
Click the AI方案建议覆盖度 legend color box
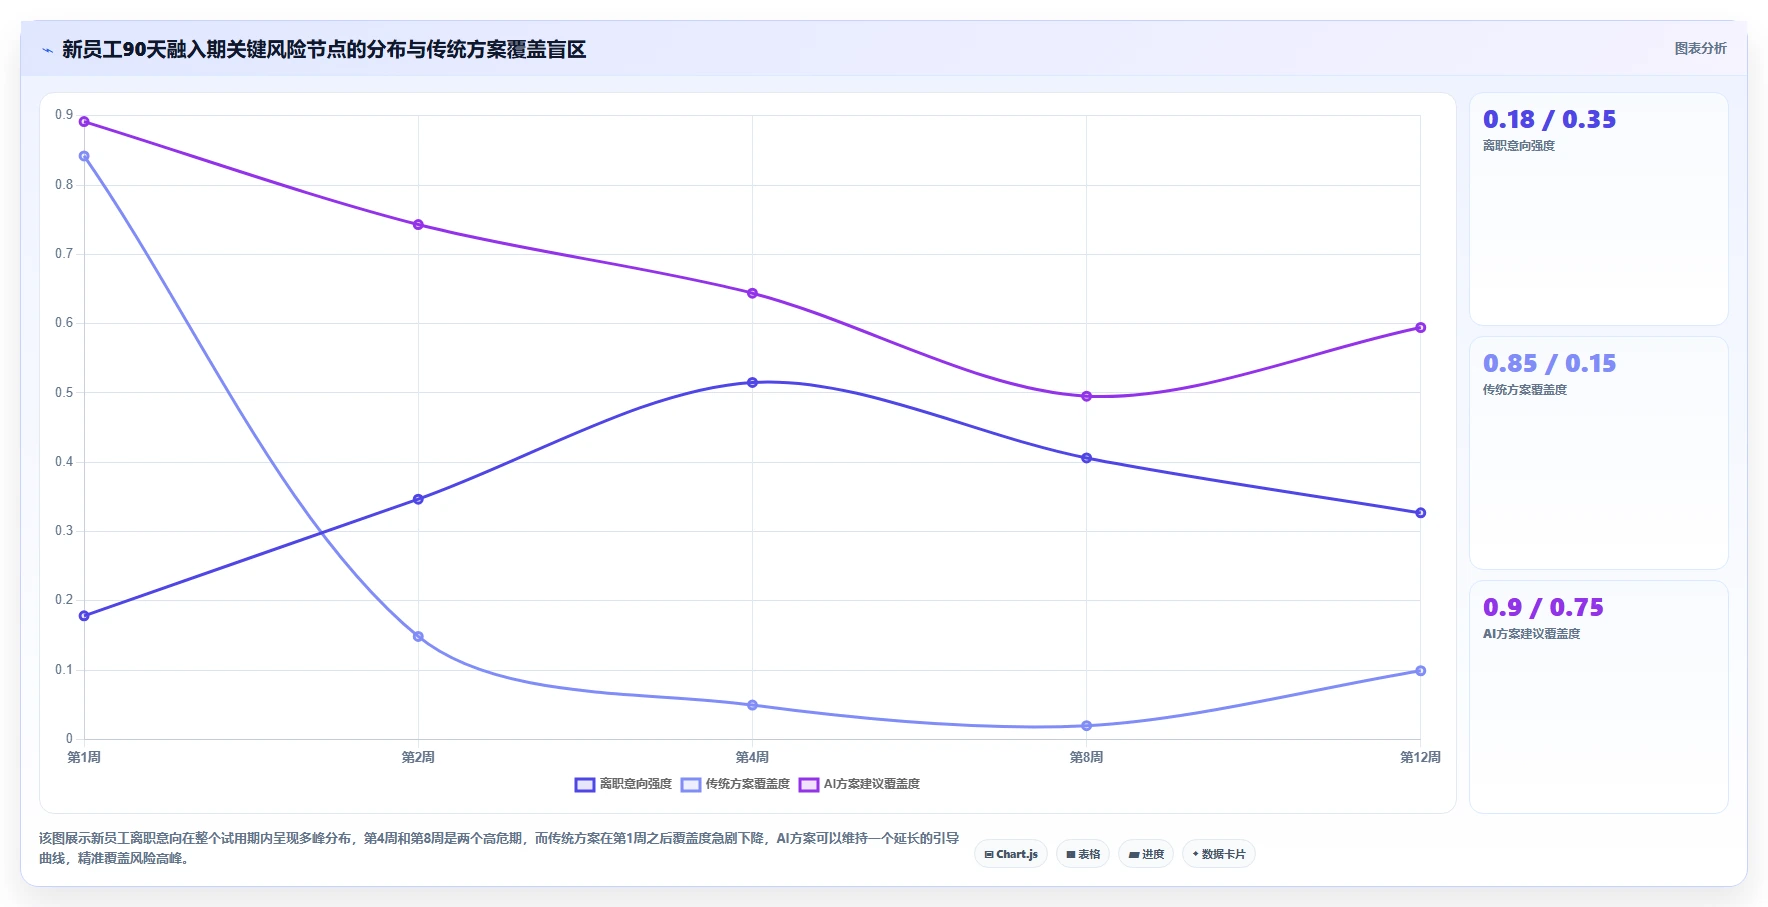[x=809, y=785]
